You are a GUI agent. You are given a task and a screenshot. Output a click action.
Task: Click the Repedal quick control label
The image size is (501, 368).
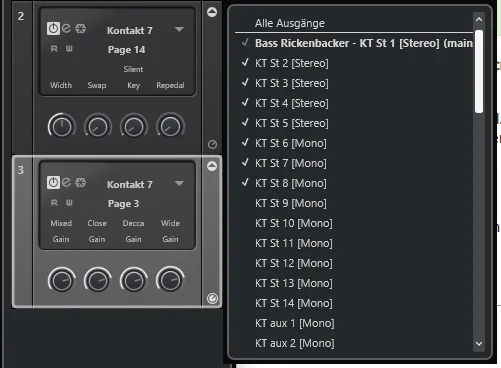coord(170,85)
